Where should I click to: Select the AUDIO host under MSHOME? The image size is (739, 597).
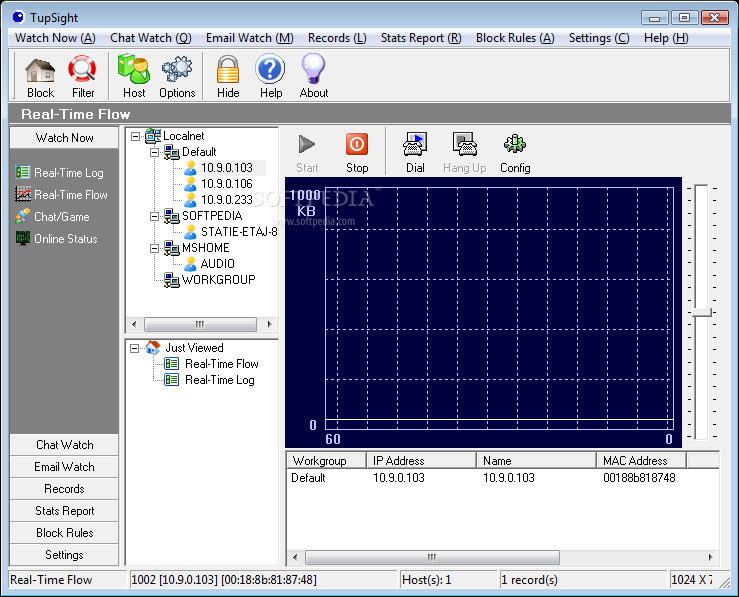point(217,264)
